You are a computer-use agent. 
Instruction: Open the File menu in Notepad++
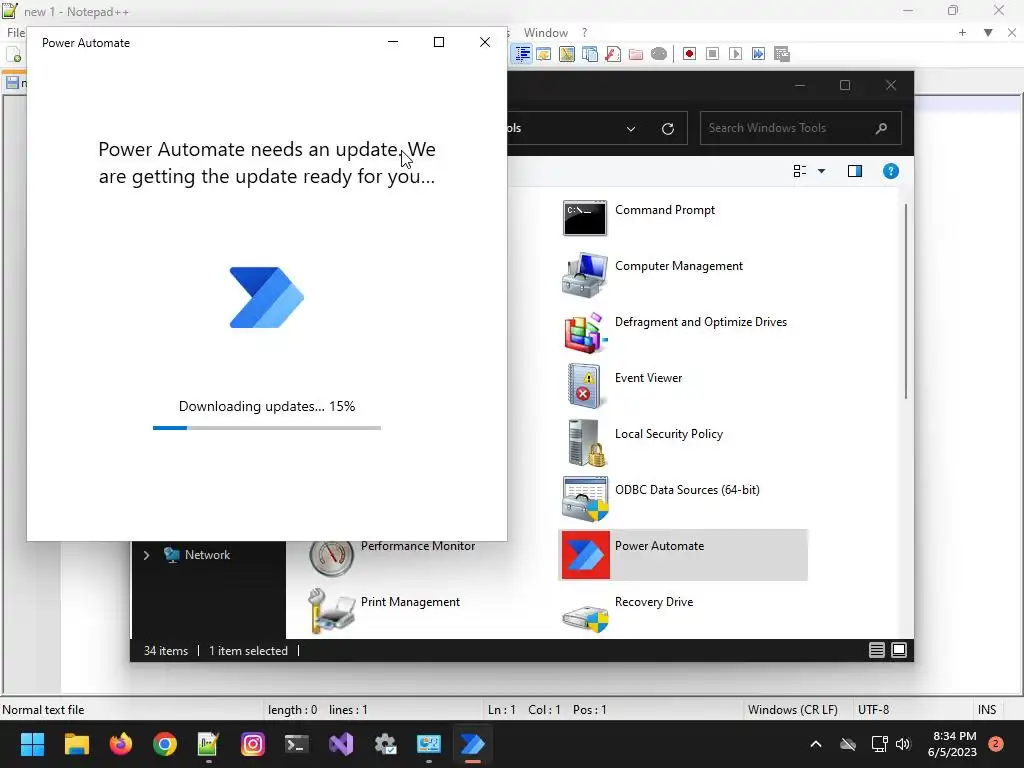point(16,33)
